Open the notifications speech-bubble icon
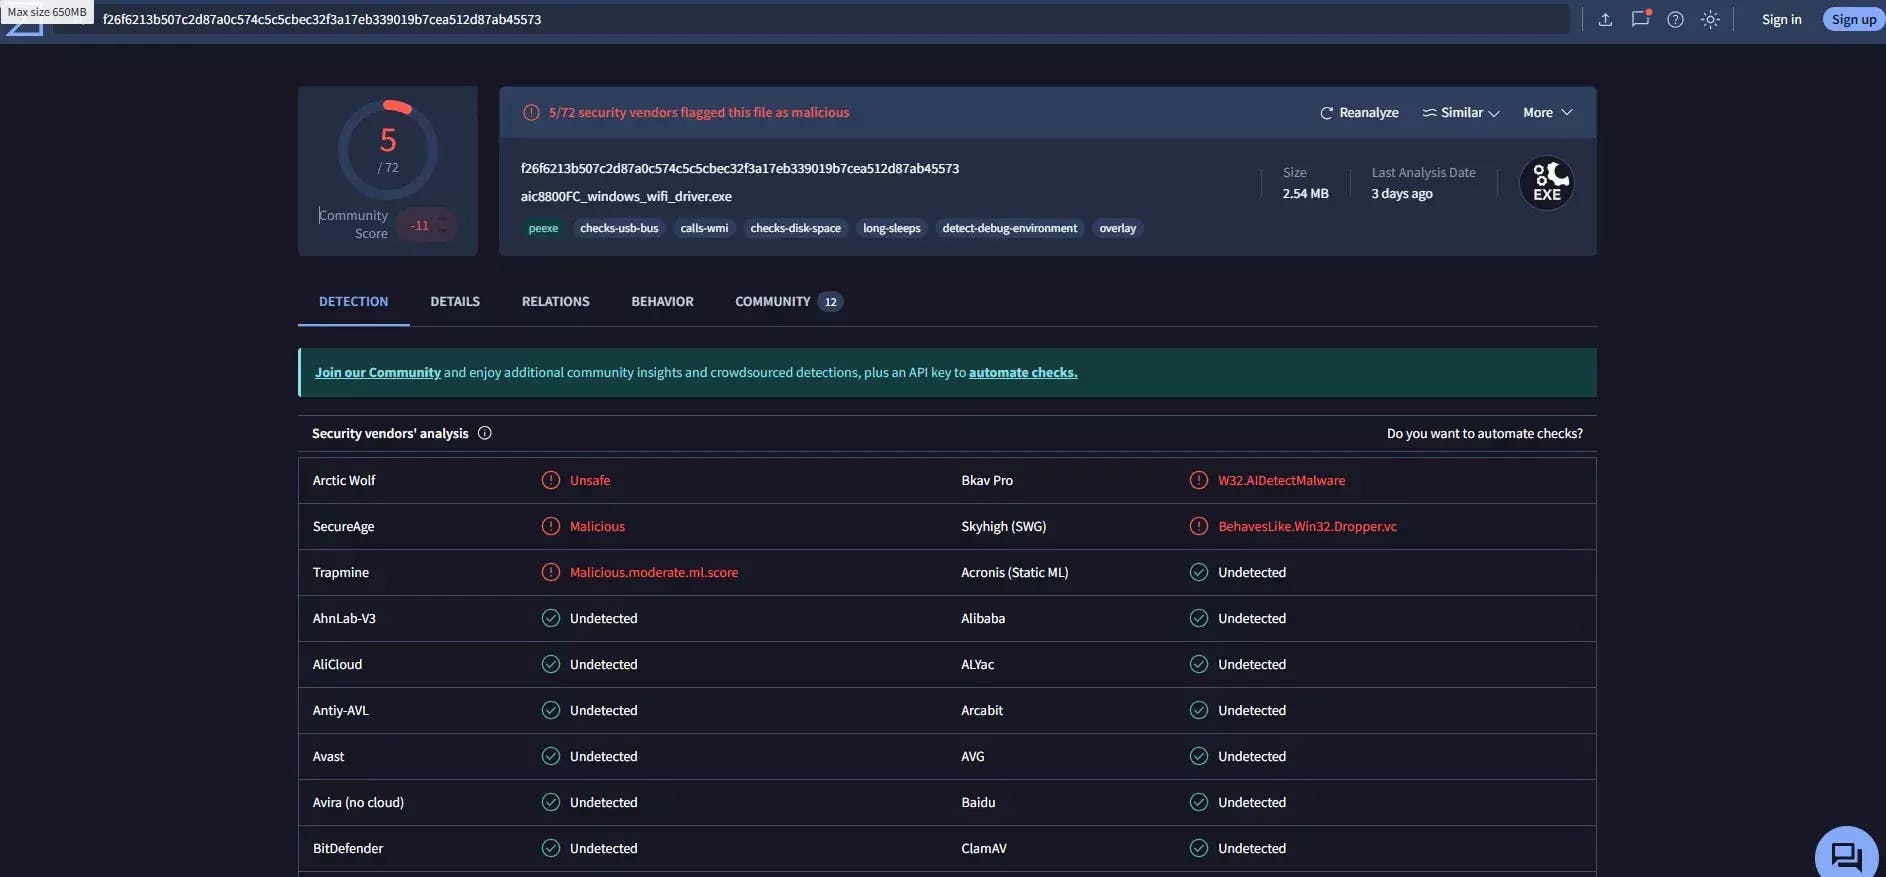 pos(1640,19)
